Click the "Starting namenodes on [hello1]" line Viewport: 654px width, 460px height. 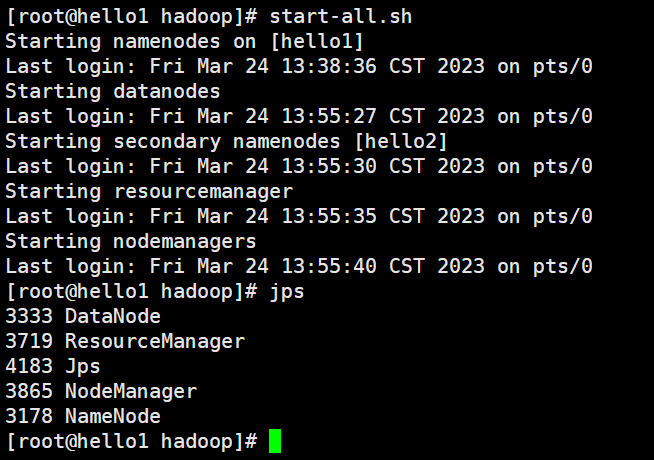[185, 42]
